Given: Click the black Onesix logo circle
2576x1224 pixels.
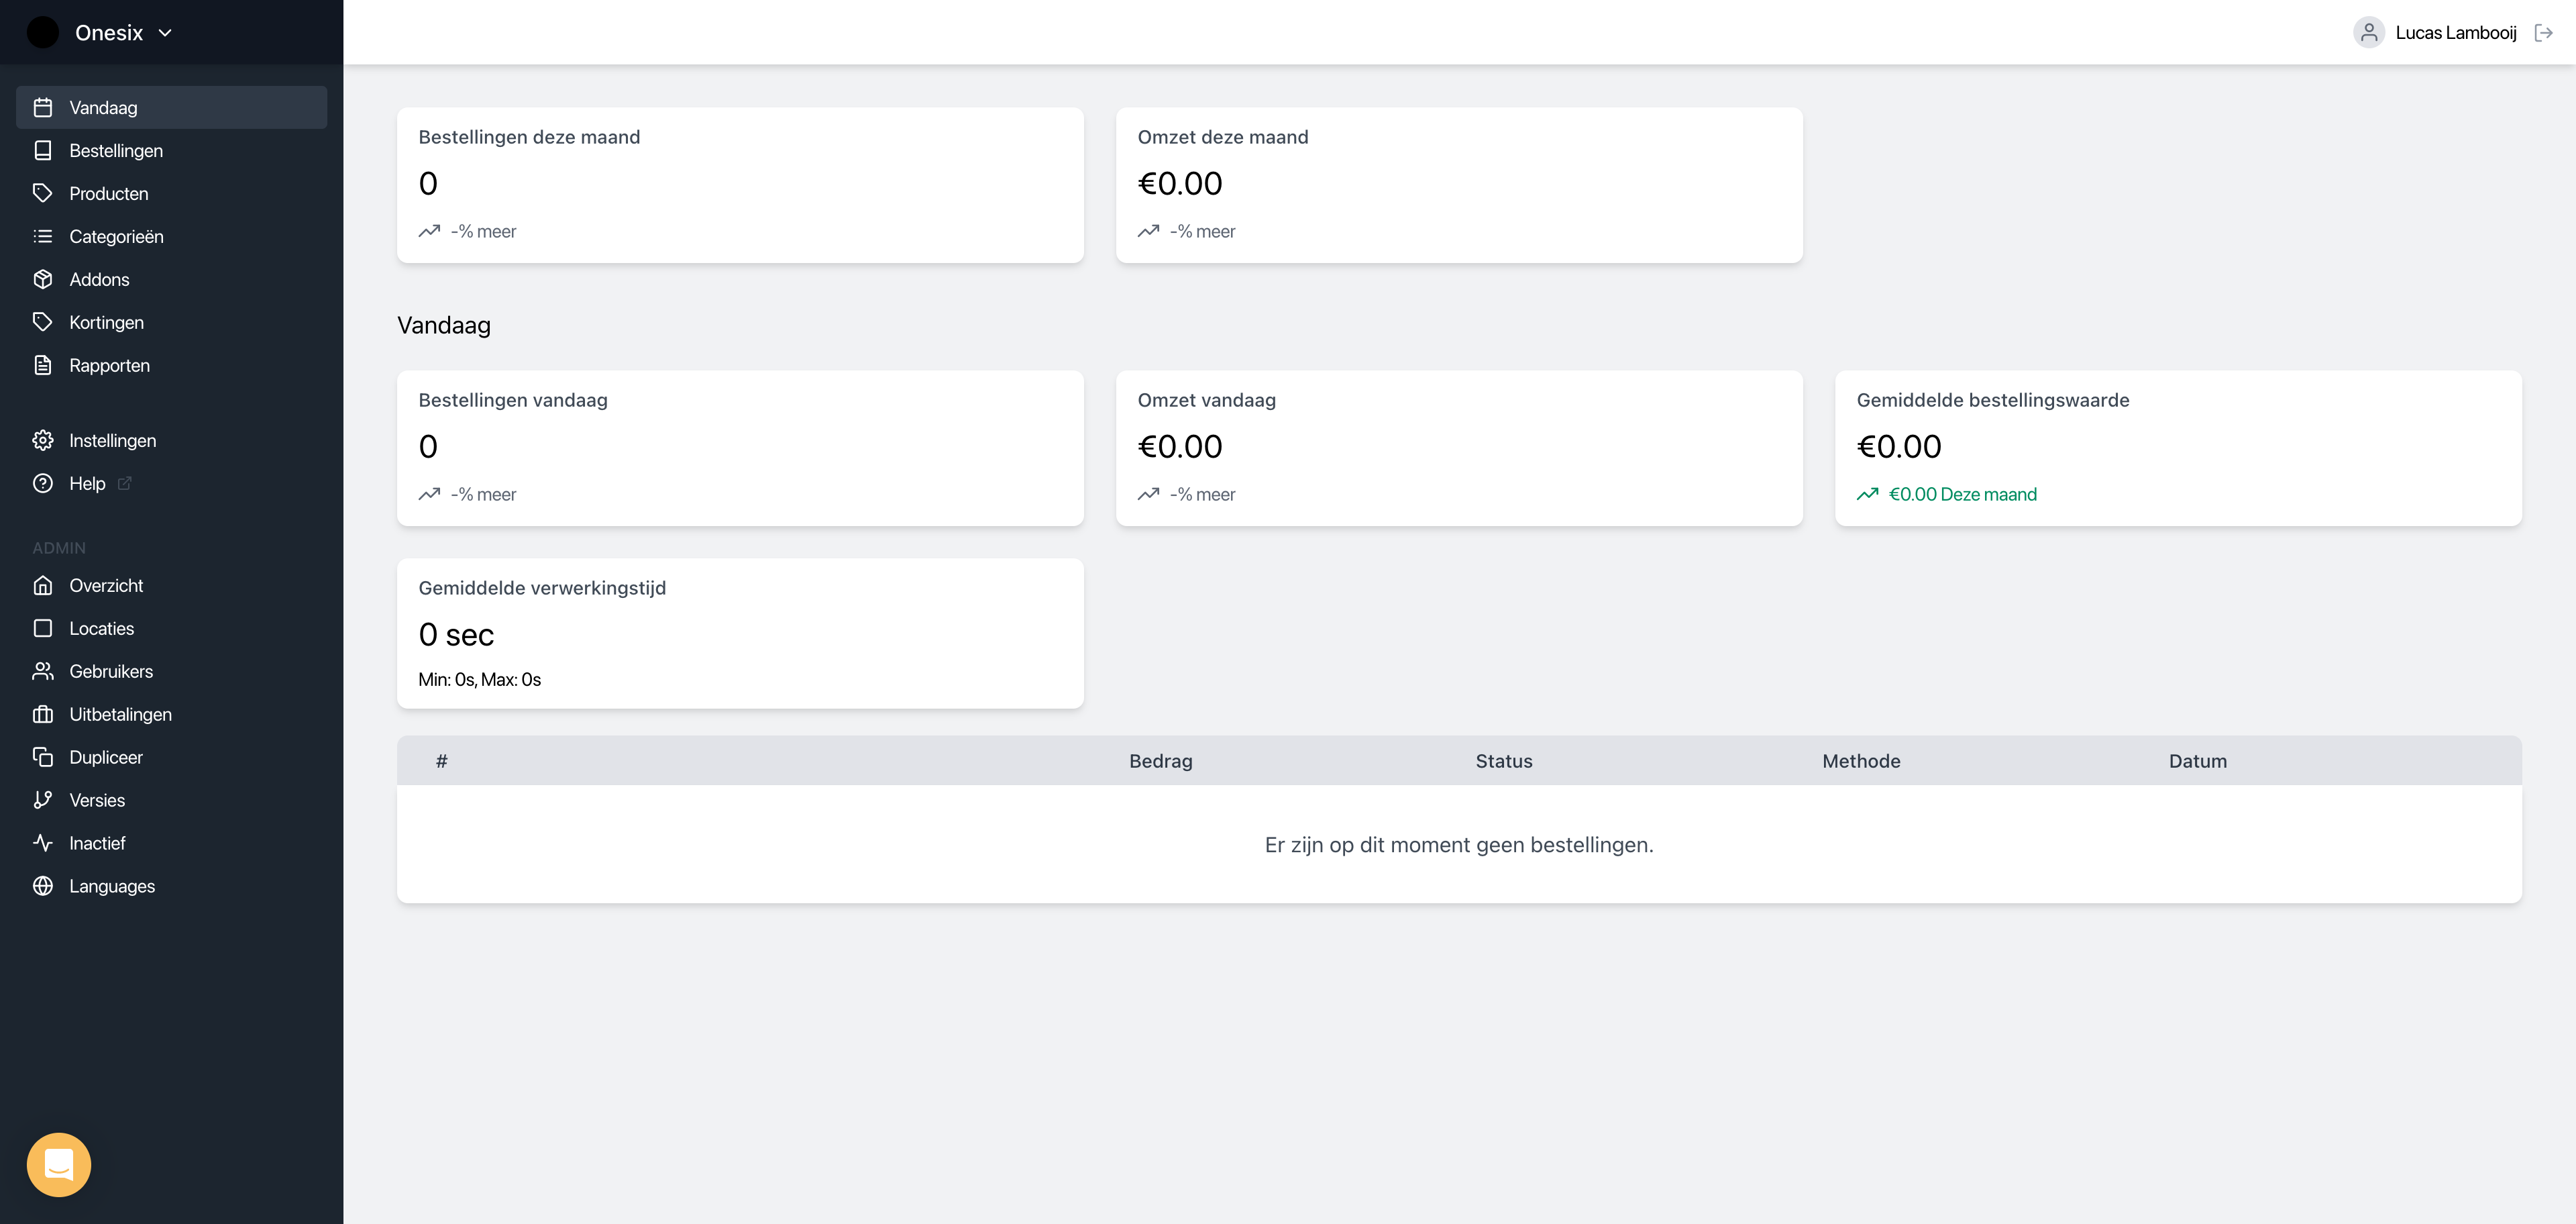Looking at the screenshot, I should click(x=43, y=32).
